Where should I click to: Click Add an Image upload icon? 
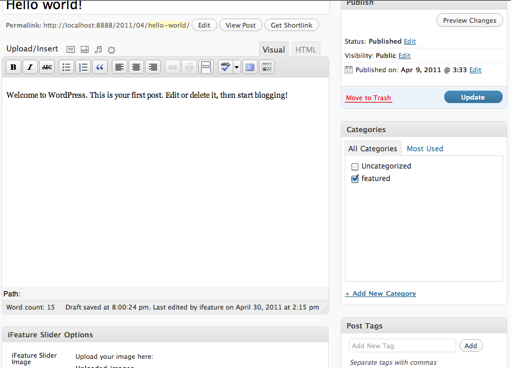pos(70,50)
